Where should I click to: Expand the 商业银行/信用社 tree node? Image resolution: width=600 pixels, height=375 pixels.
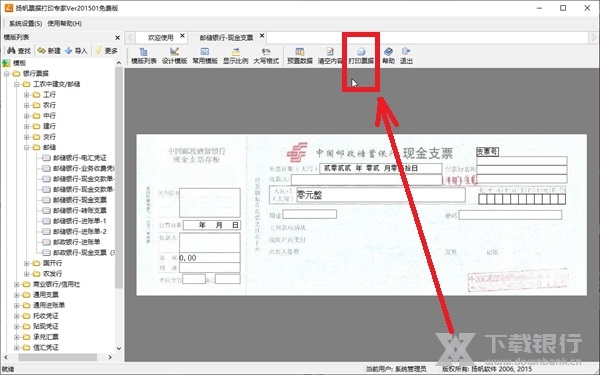point(16,284)
